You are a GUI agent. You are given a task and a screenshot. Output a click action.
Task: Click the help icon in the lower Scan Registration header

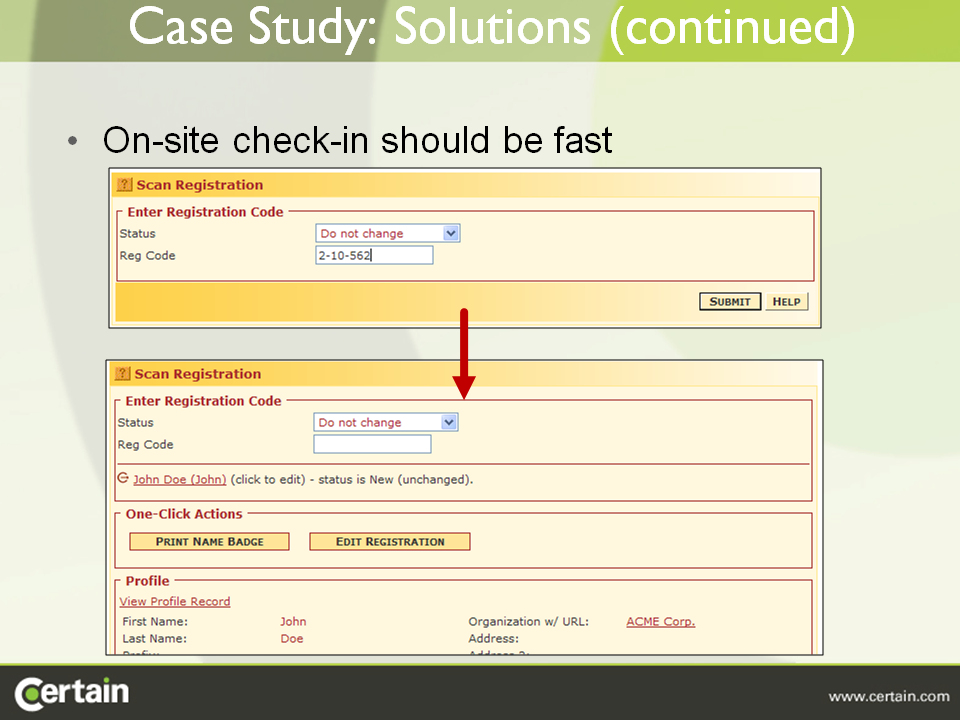click(122, 373)
